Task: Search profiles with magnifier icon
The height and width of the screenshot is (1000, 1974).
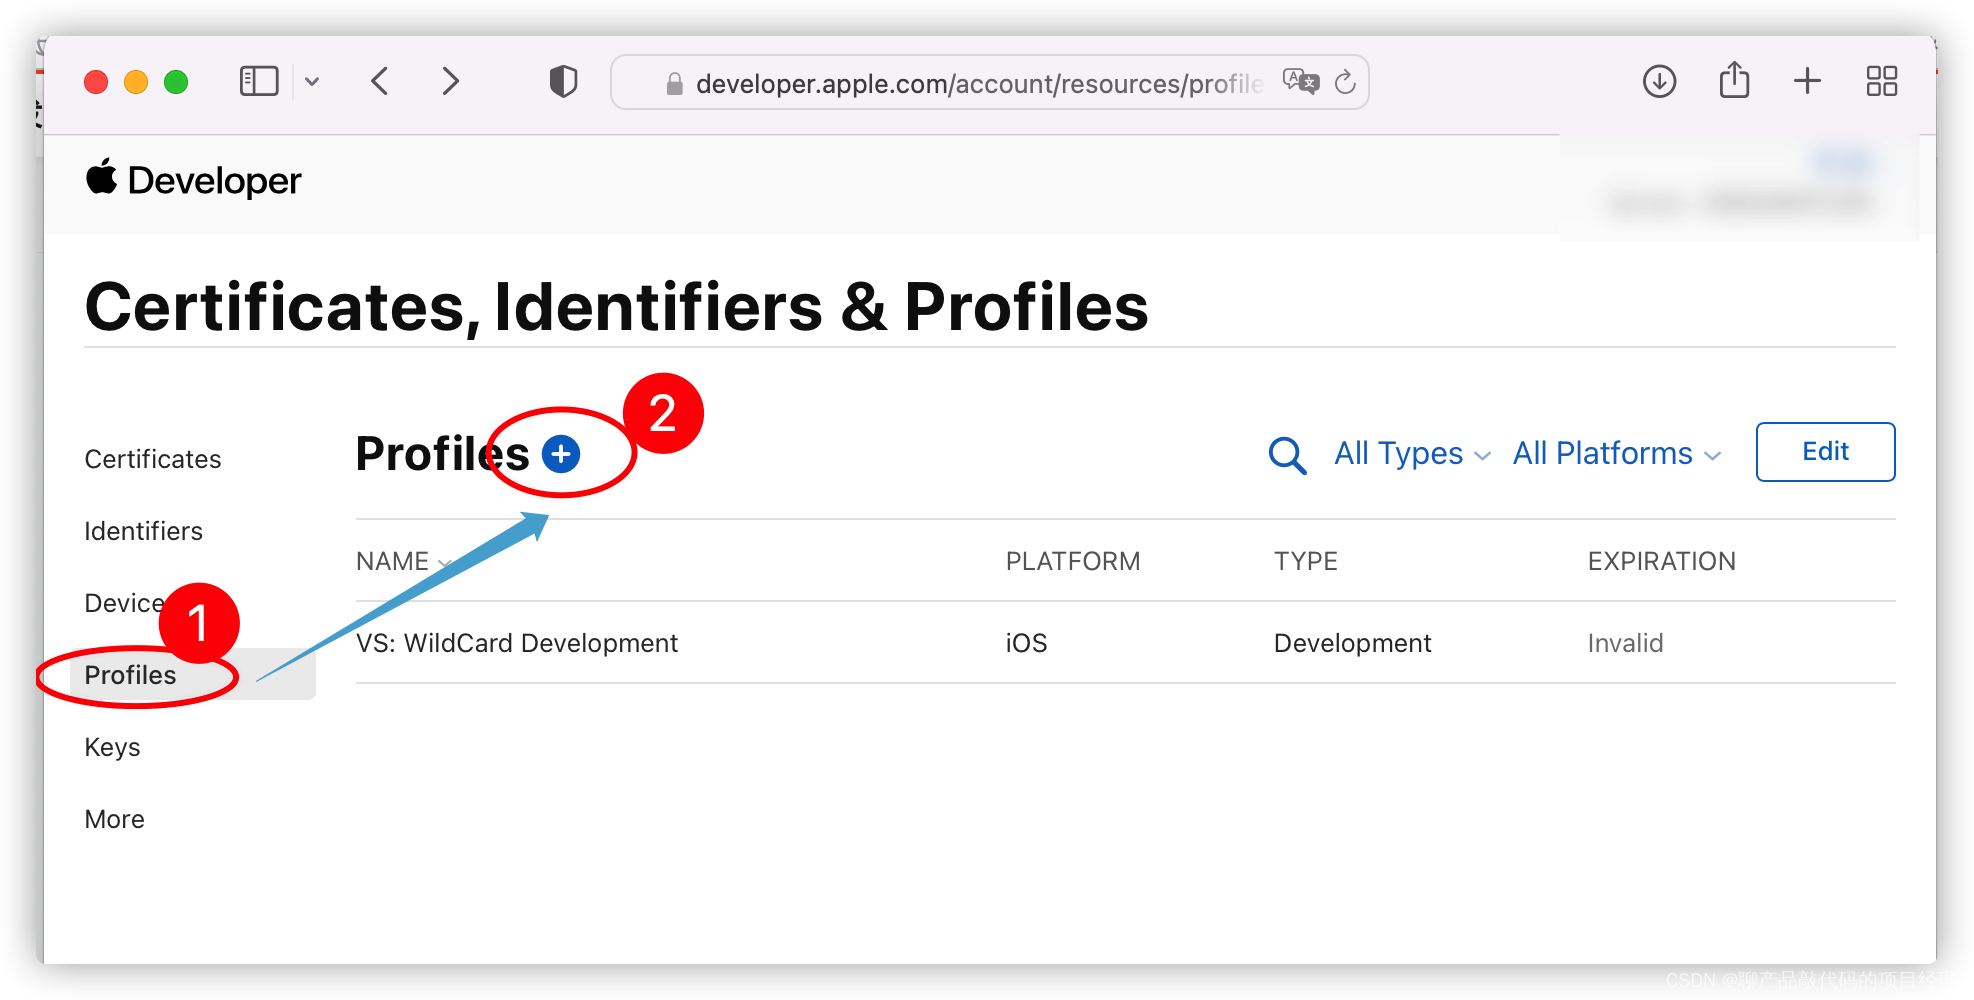Action: click(x=1287, y=455)
